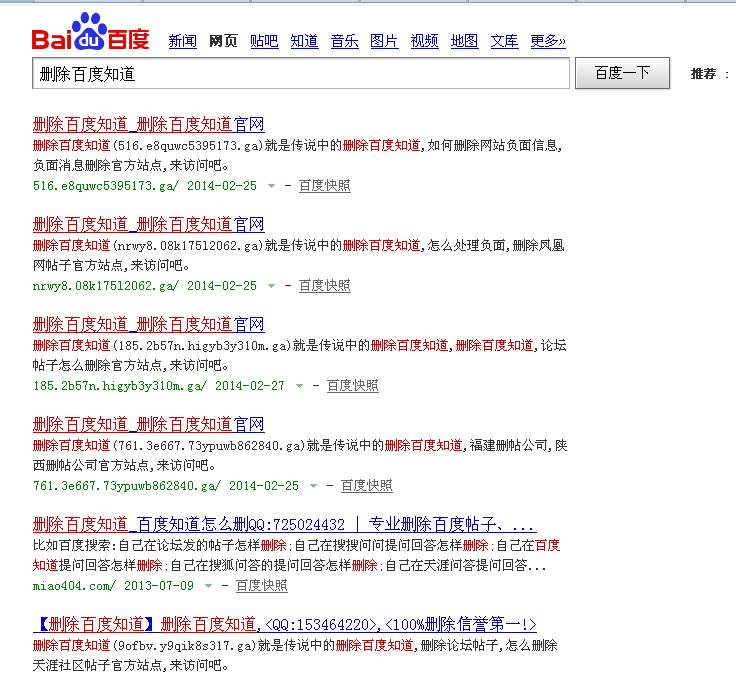Viewport: 736px width, 676px height.
Task: Click the 百度一下 search button
Action: pos(622,73)
